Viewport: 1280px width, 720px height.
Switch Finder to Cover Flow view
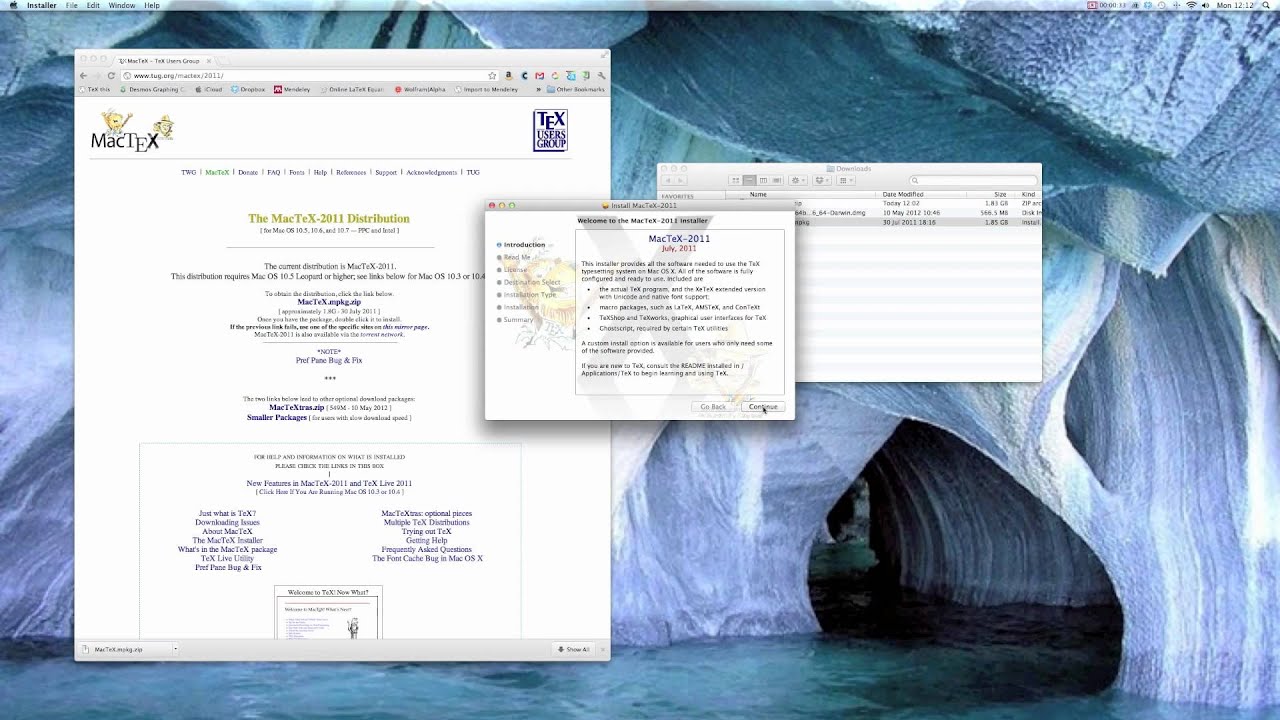[776, 181]
